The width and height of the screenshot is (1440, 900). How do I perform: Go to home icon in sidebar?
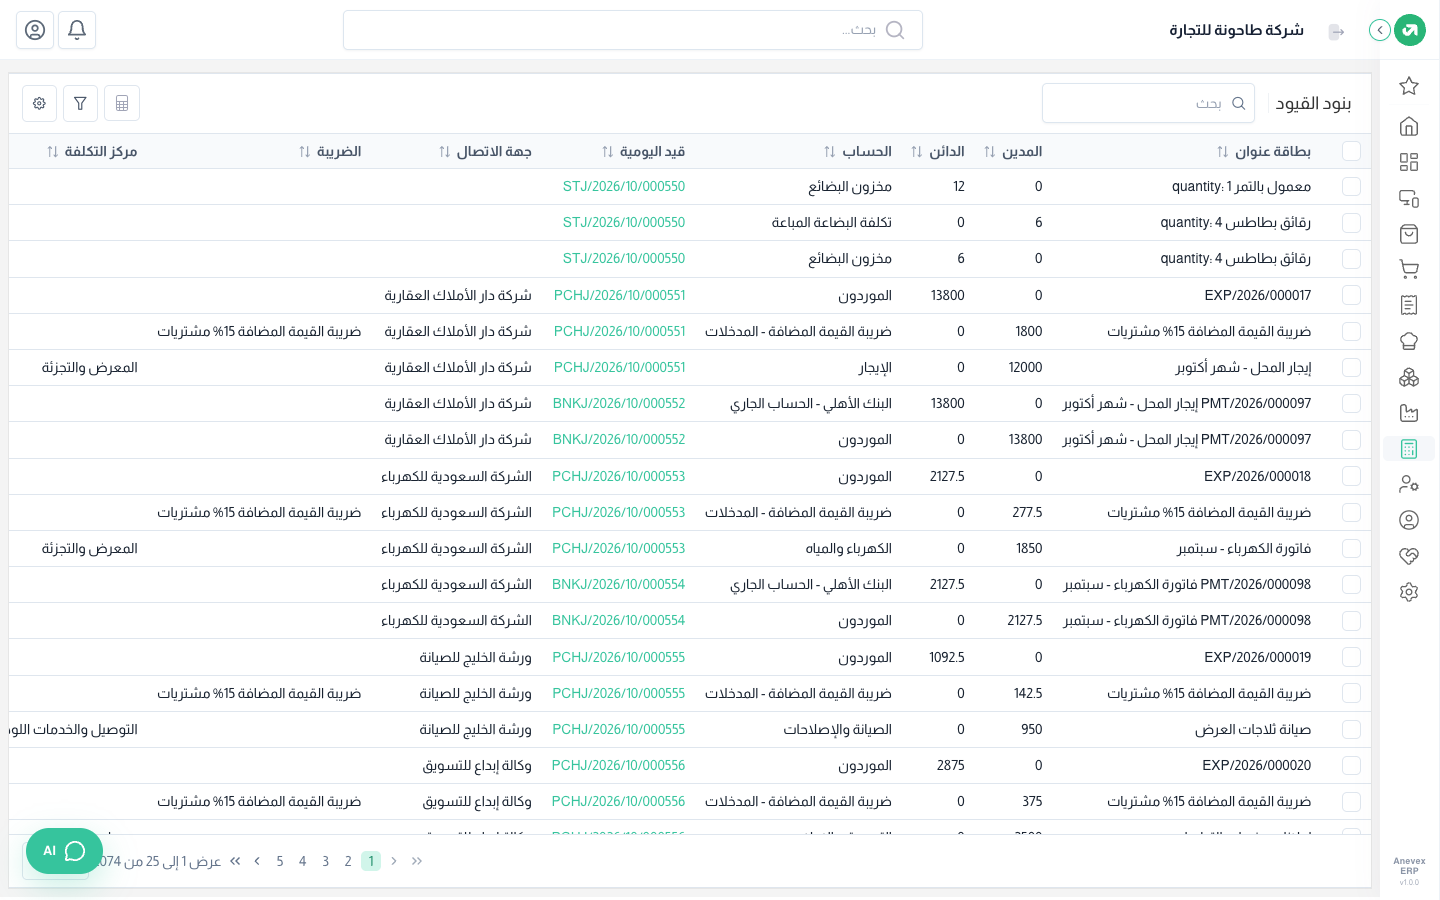point(1409,126)
